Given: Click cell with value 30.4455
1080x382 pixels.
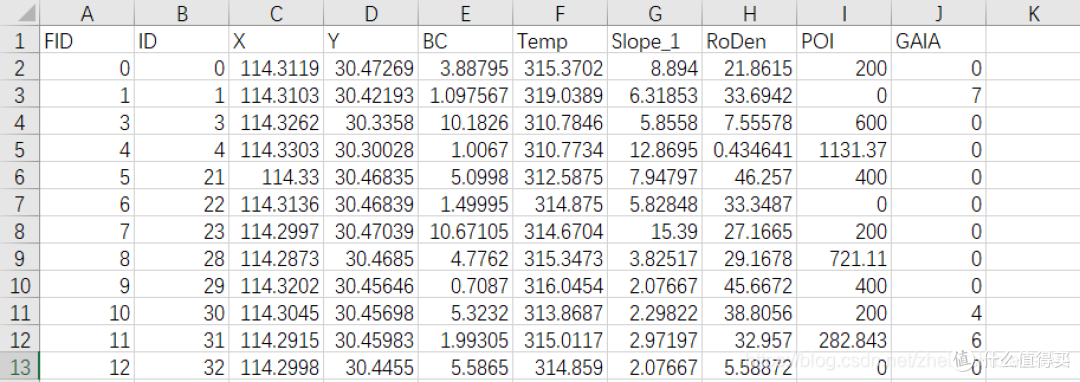Looking at the screenshot, I should (371, 367).
